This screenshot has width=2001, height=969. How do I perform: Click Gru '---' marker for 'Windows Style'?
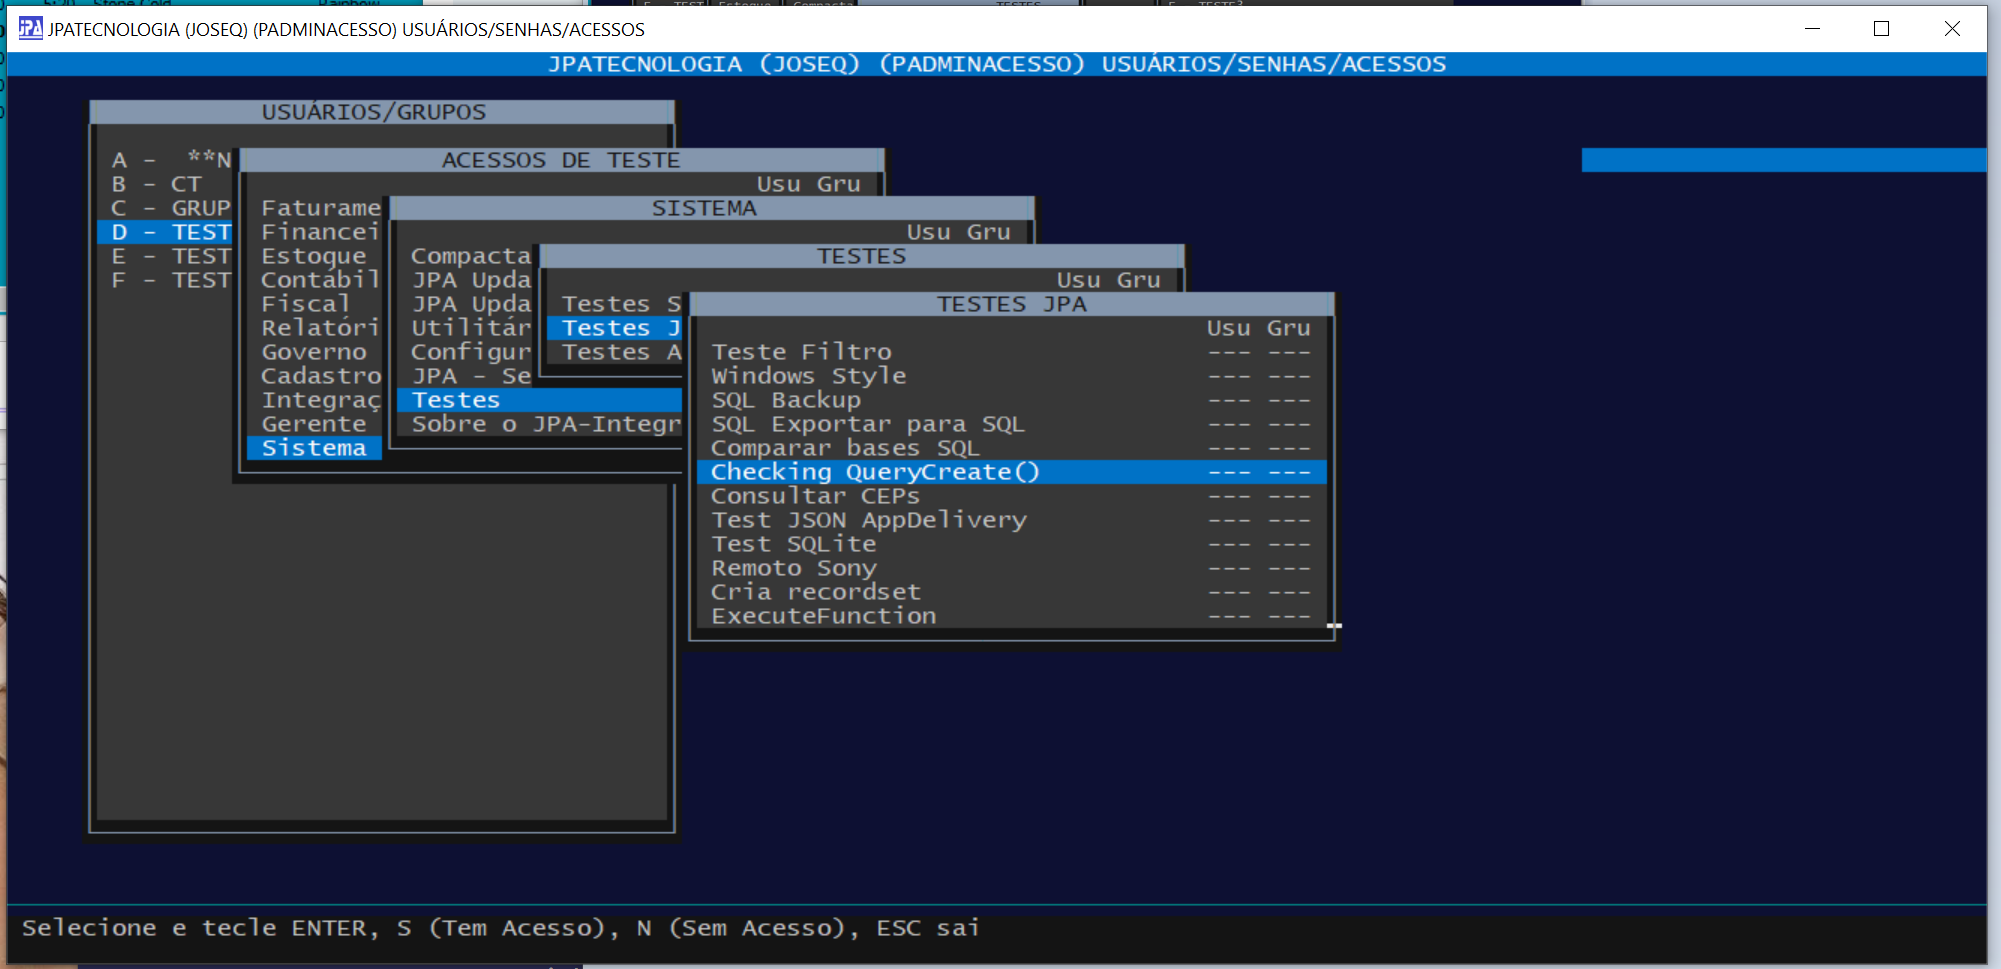point(1289,376)
